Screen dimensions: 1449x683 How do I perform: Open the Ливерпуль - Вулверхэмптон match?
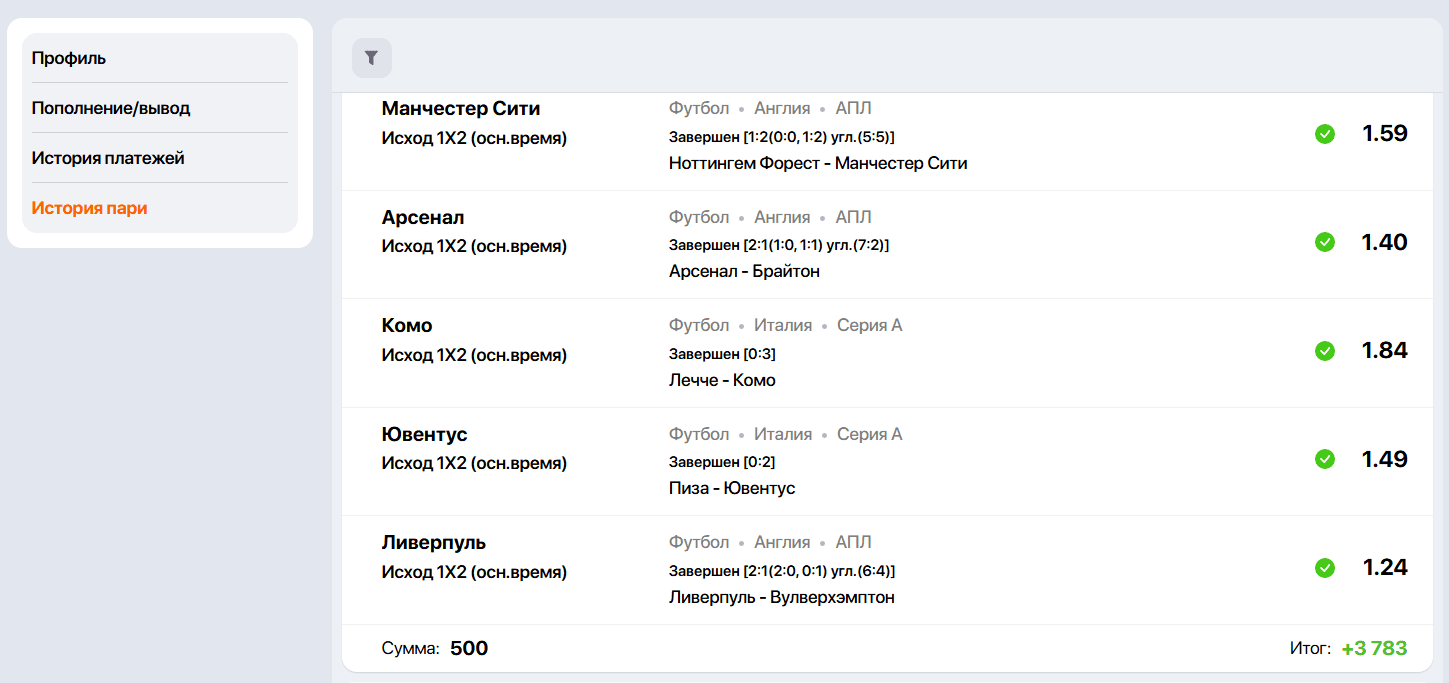(x=781, y=597)
